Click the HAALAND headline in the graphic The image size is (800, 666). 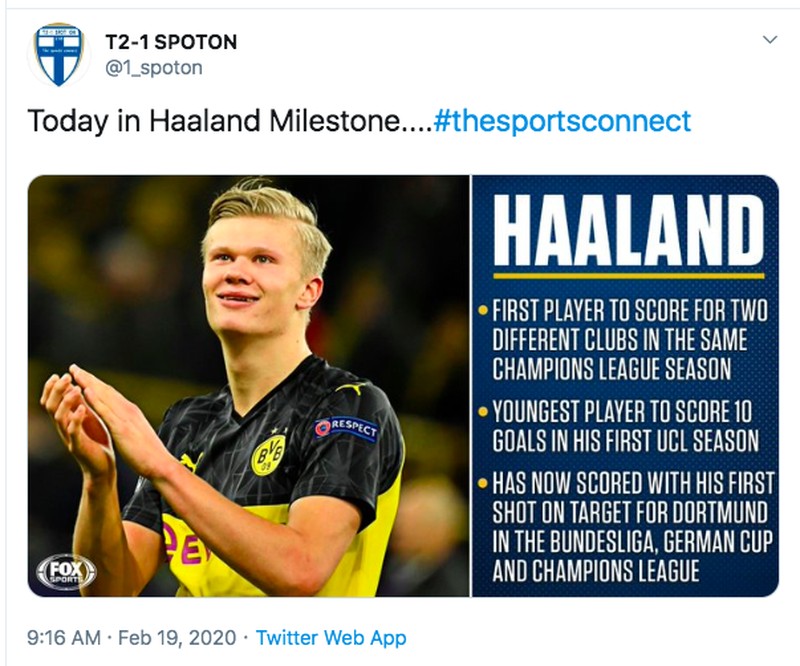pyautogui.click(x=628, y=234)
